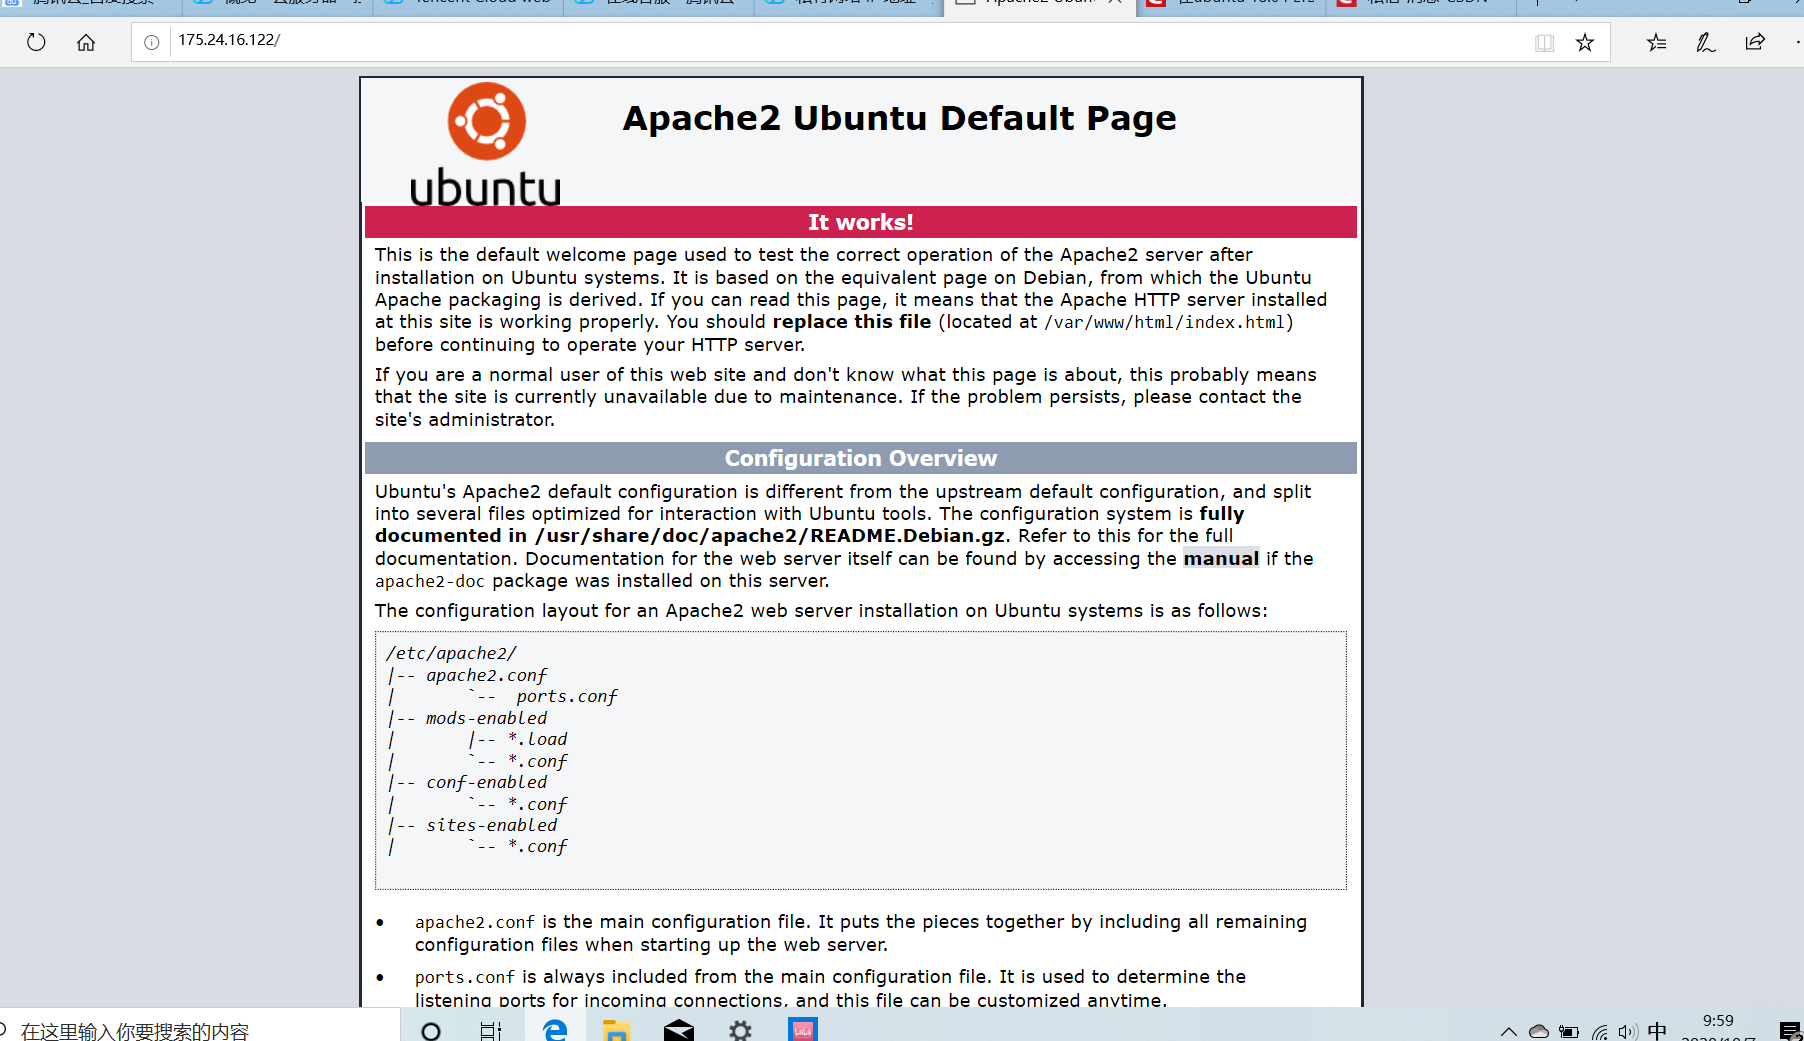Click the bold 'replace this file' text

coord(851,321)
